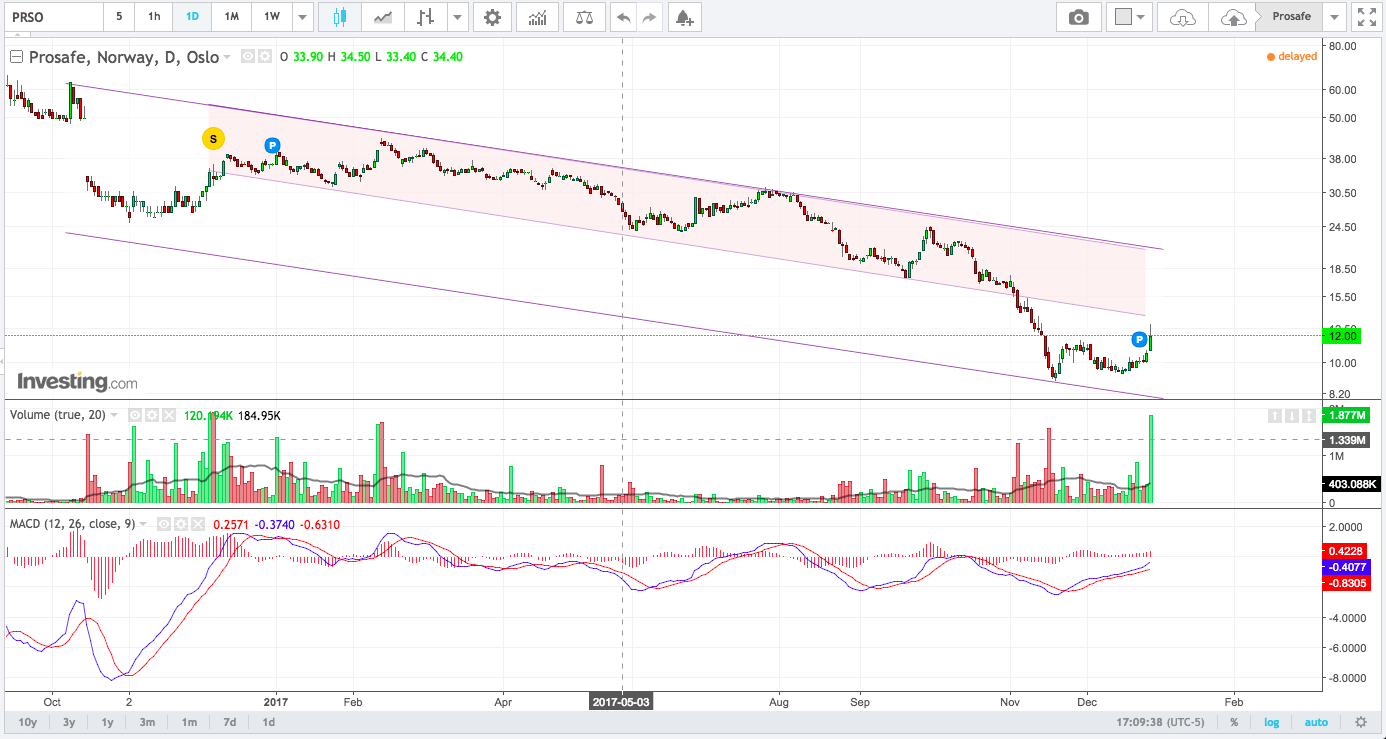Expand the time interval dropdown arrow after 1W
Image resolution: width=1386 pixels, height=739 pixels.
(x=302, y=17)
